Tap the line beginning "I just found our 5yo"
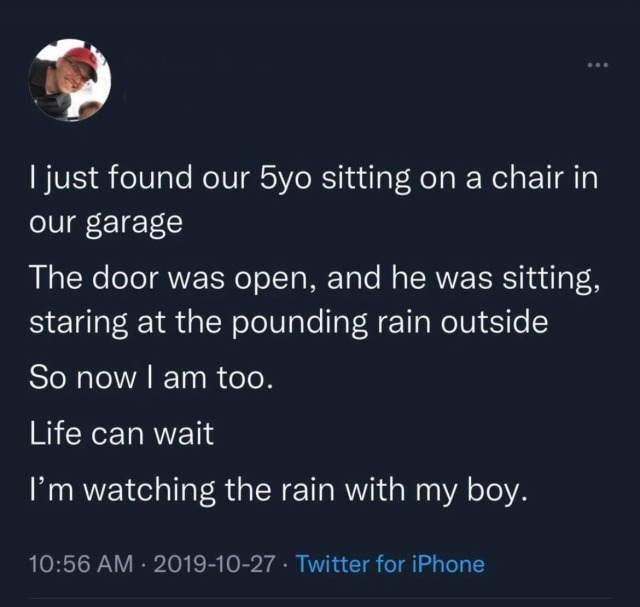Screen dimensions: 640x607 coord(313,178)
